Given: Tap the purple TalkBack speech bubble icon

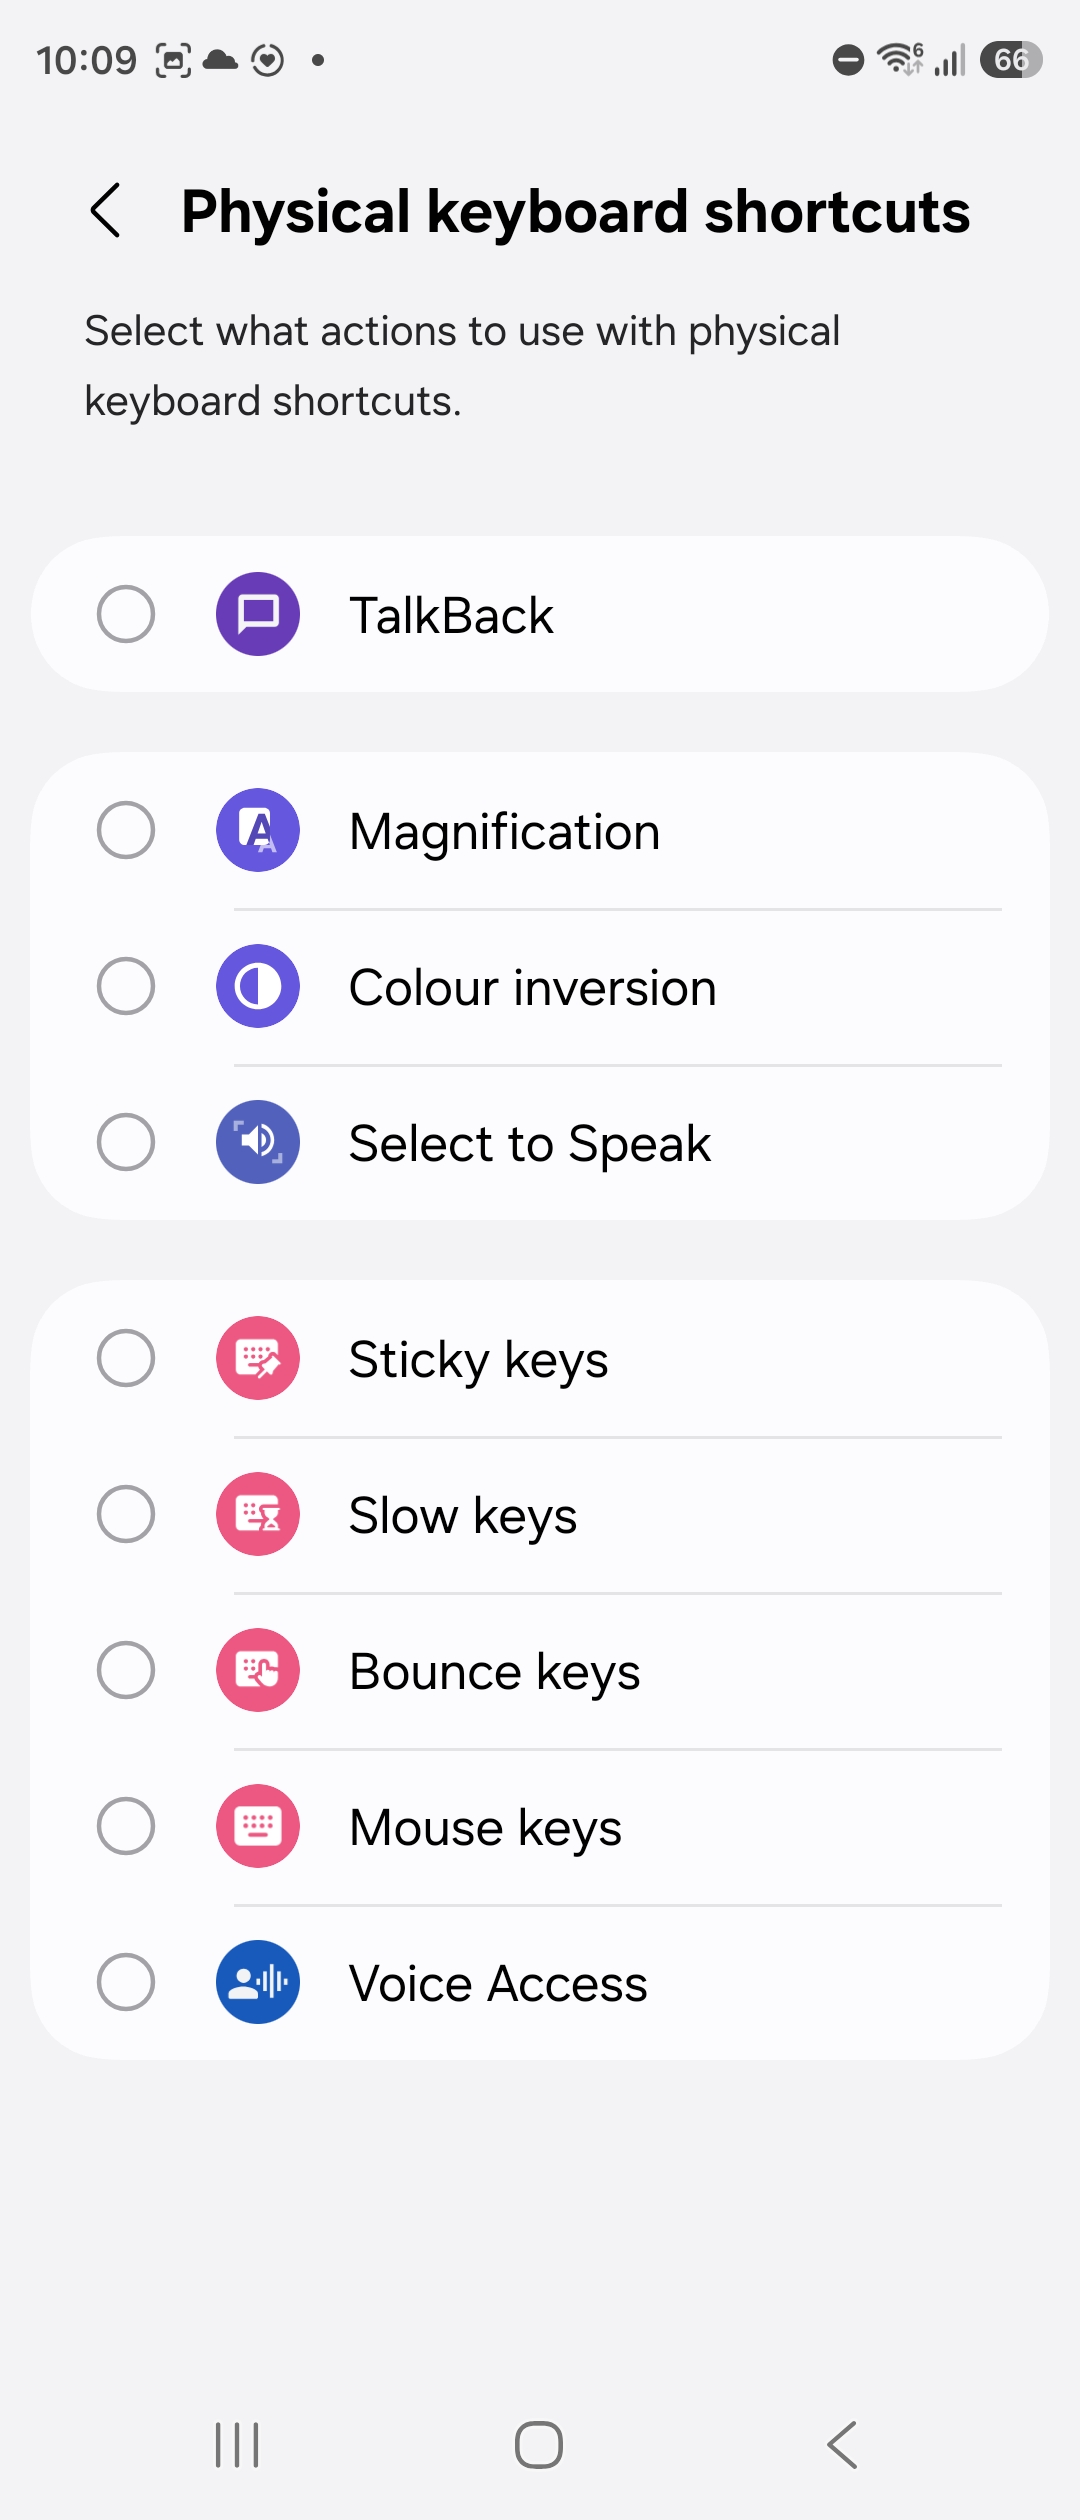Looking at the screenshot, I should [258, 614].
